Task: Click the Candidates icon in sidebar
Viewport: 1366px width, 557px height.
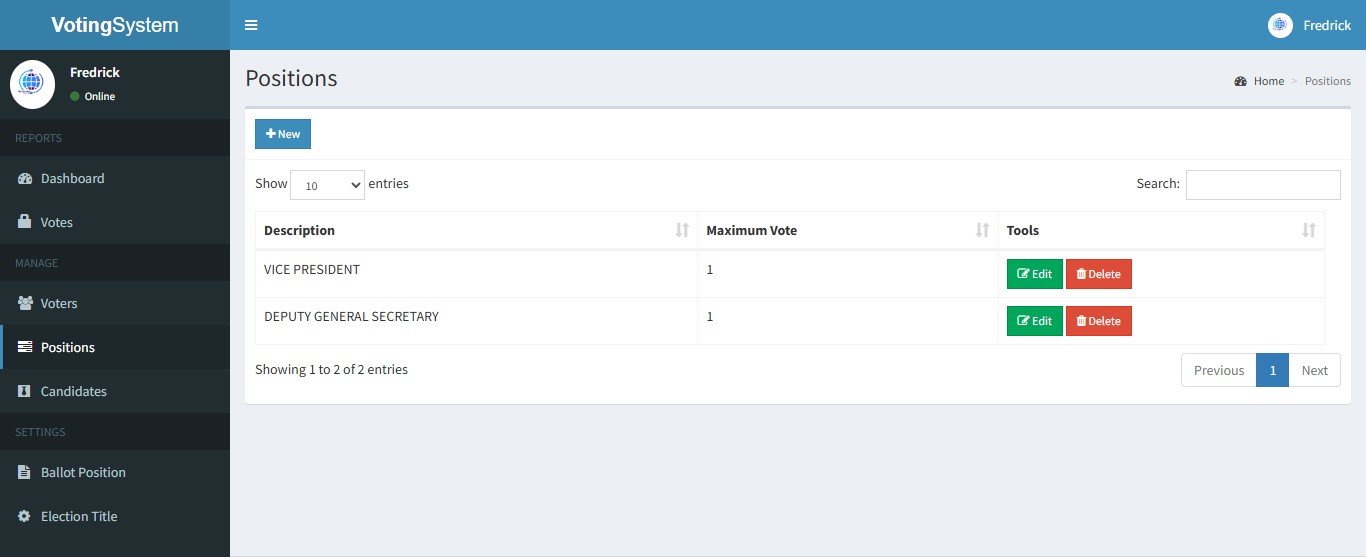Action: coord(25,391)
